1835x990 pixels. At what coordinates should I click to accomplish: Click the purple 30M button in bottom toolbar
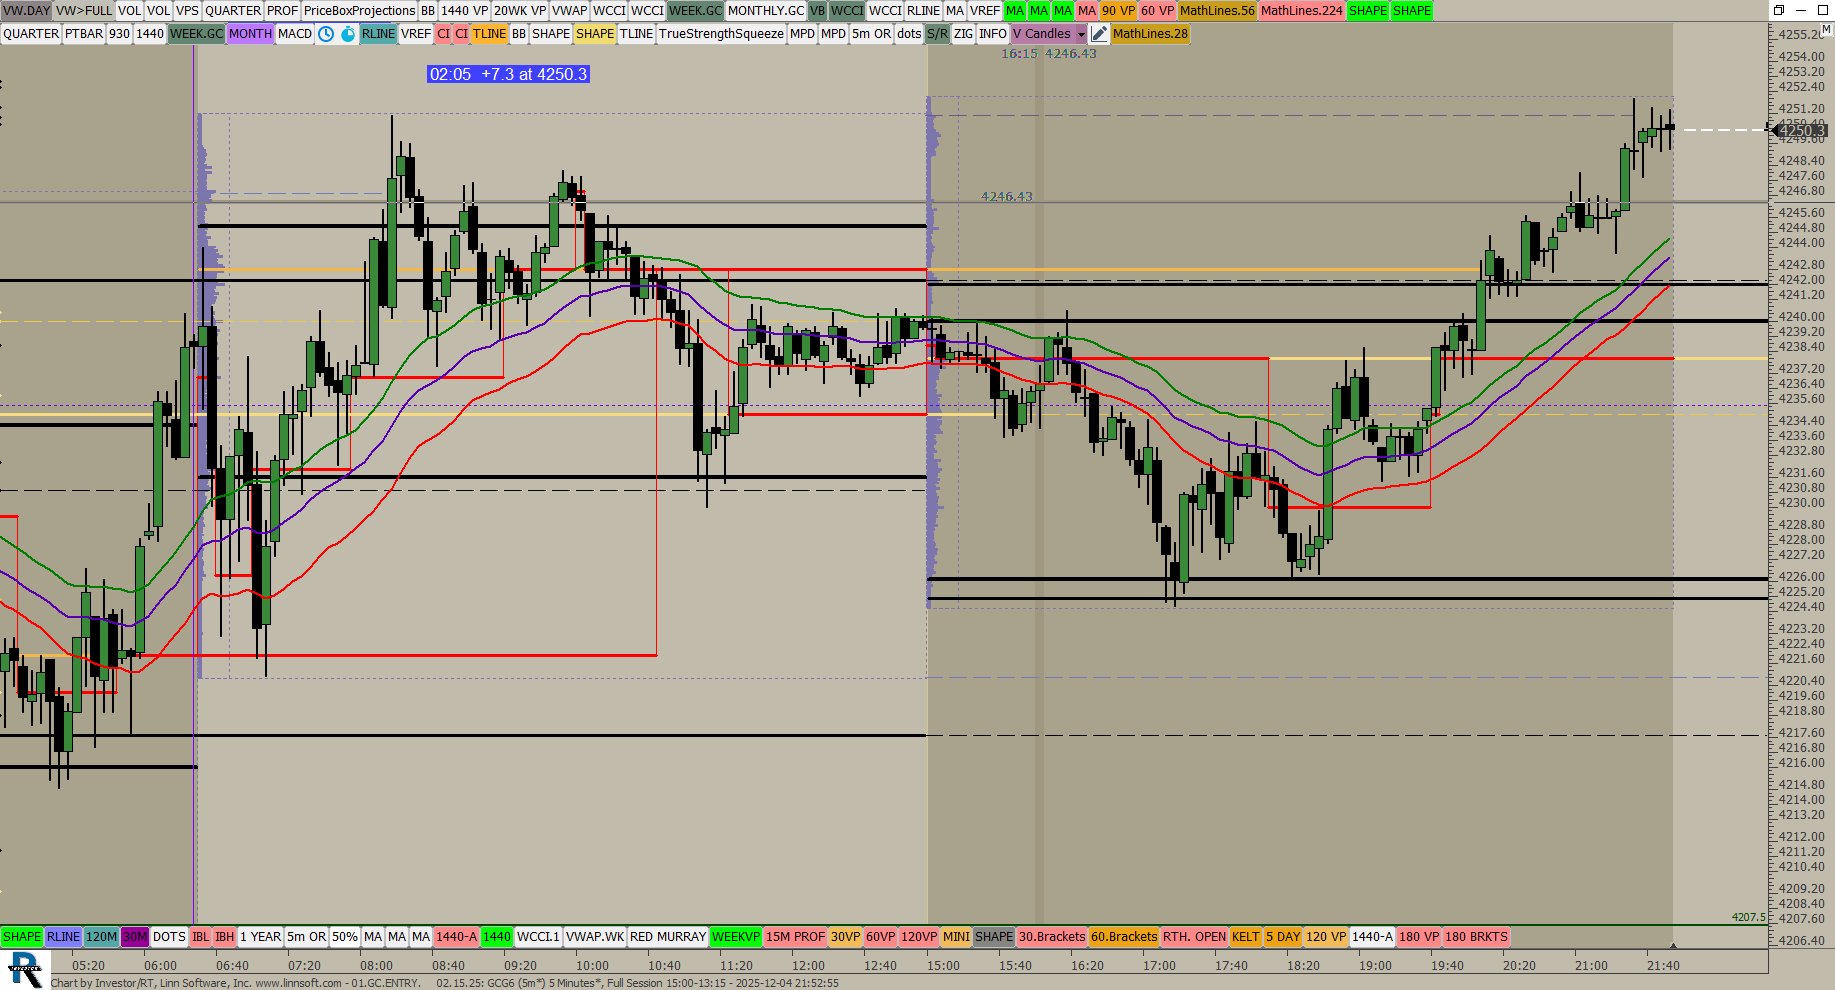(135, 937)
